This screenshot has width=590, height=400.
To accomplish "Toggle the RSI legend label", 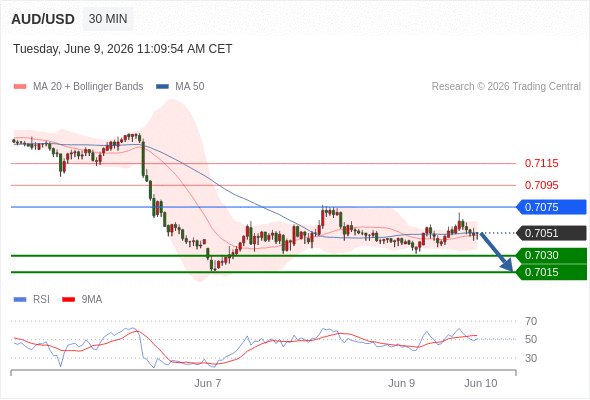I will pos(41,300).
